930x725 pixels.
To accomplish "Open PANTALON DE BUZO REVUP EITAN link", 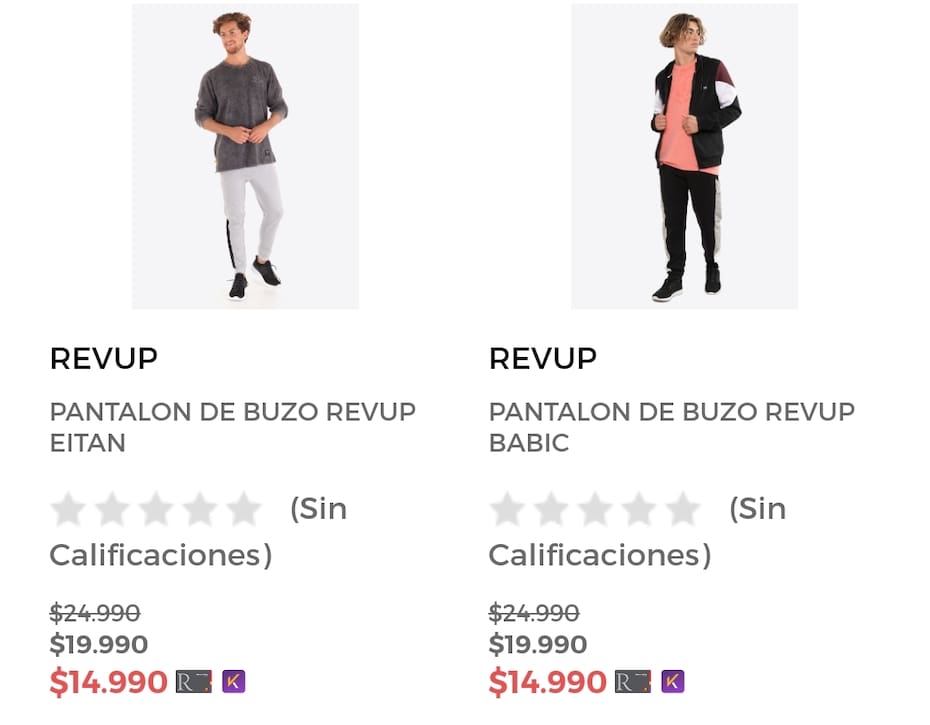I will click(232, 427).
